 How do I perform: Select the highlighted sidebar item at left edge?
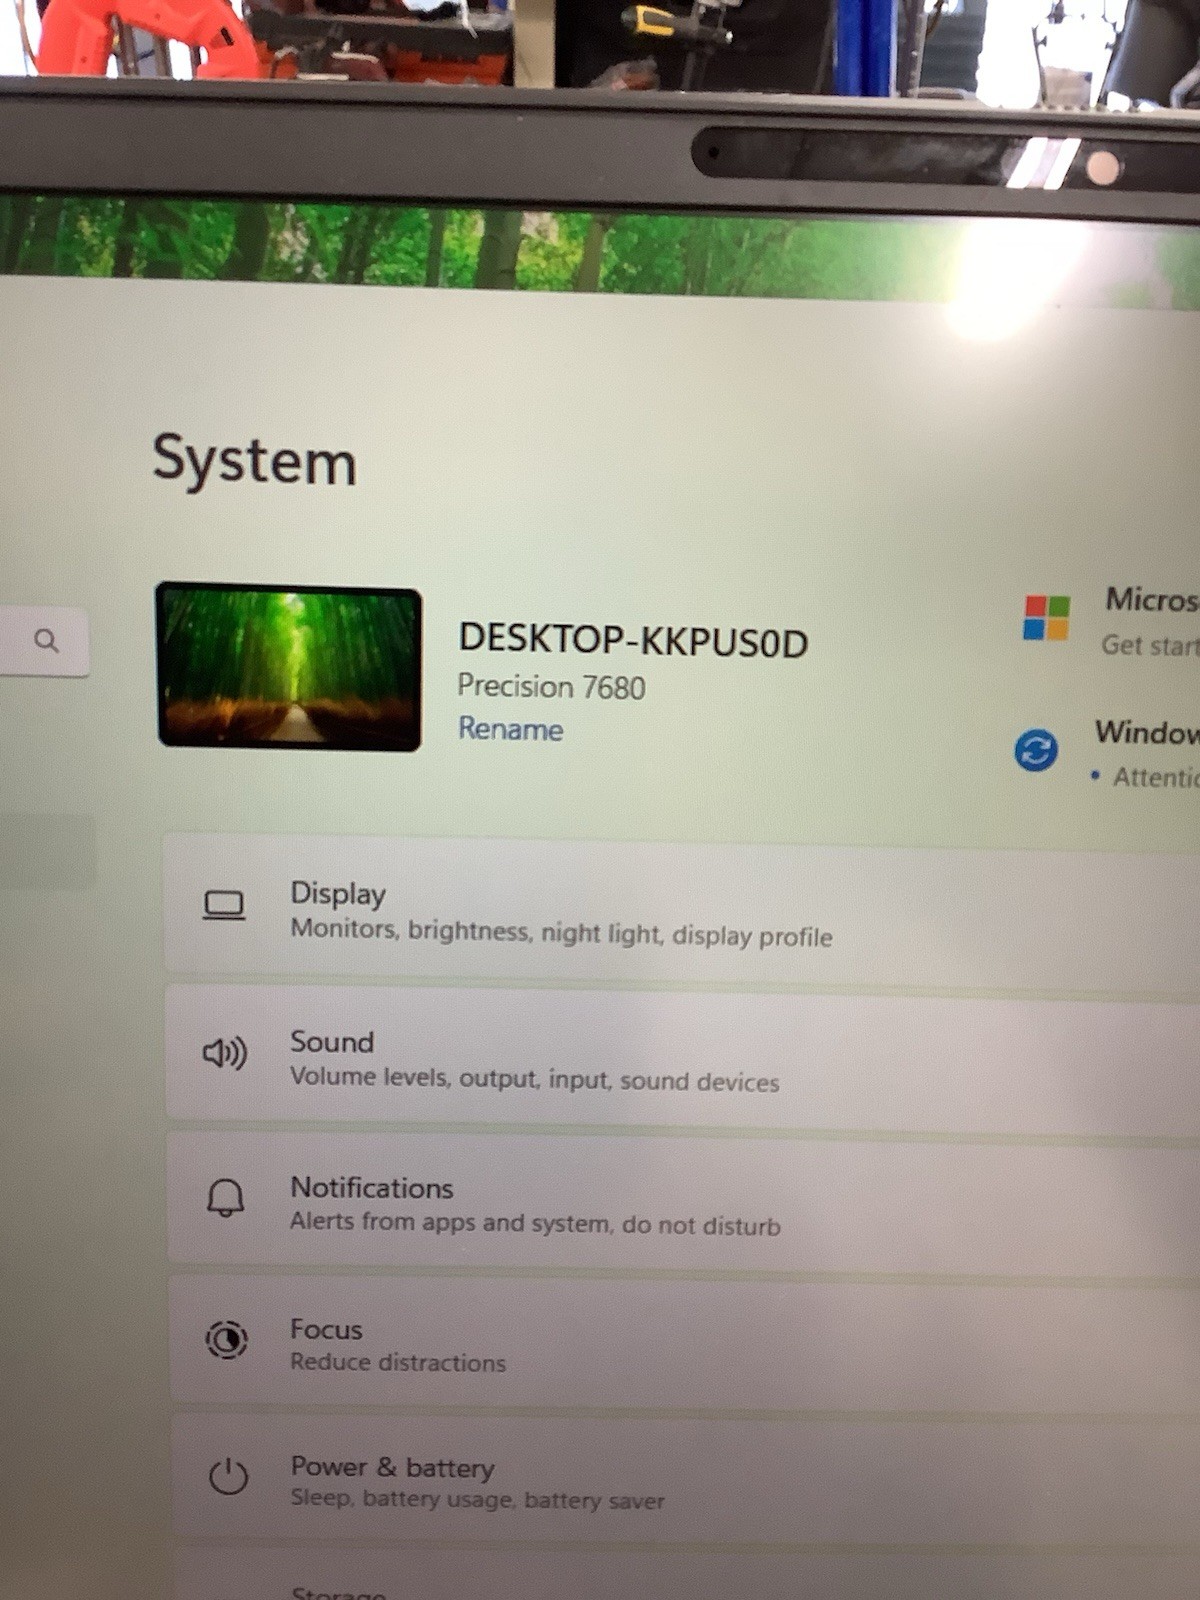point(47,851)
